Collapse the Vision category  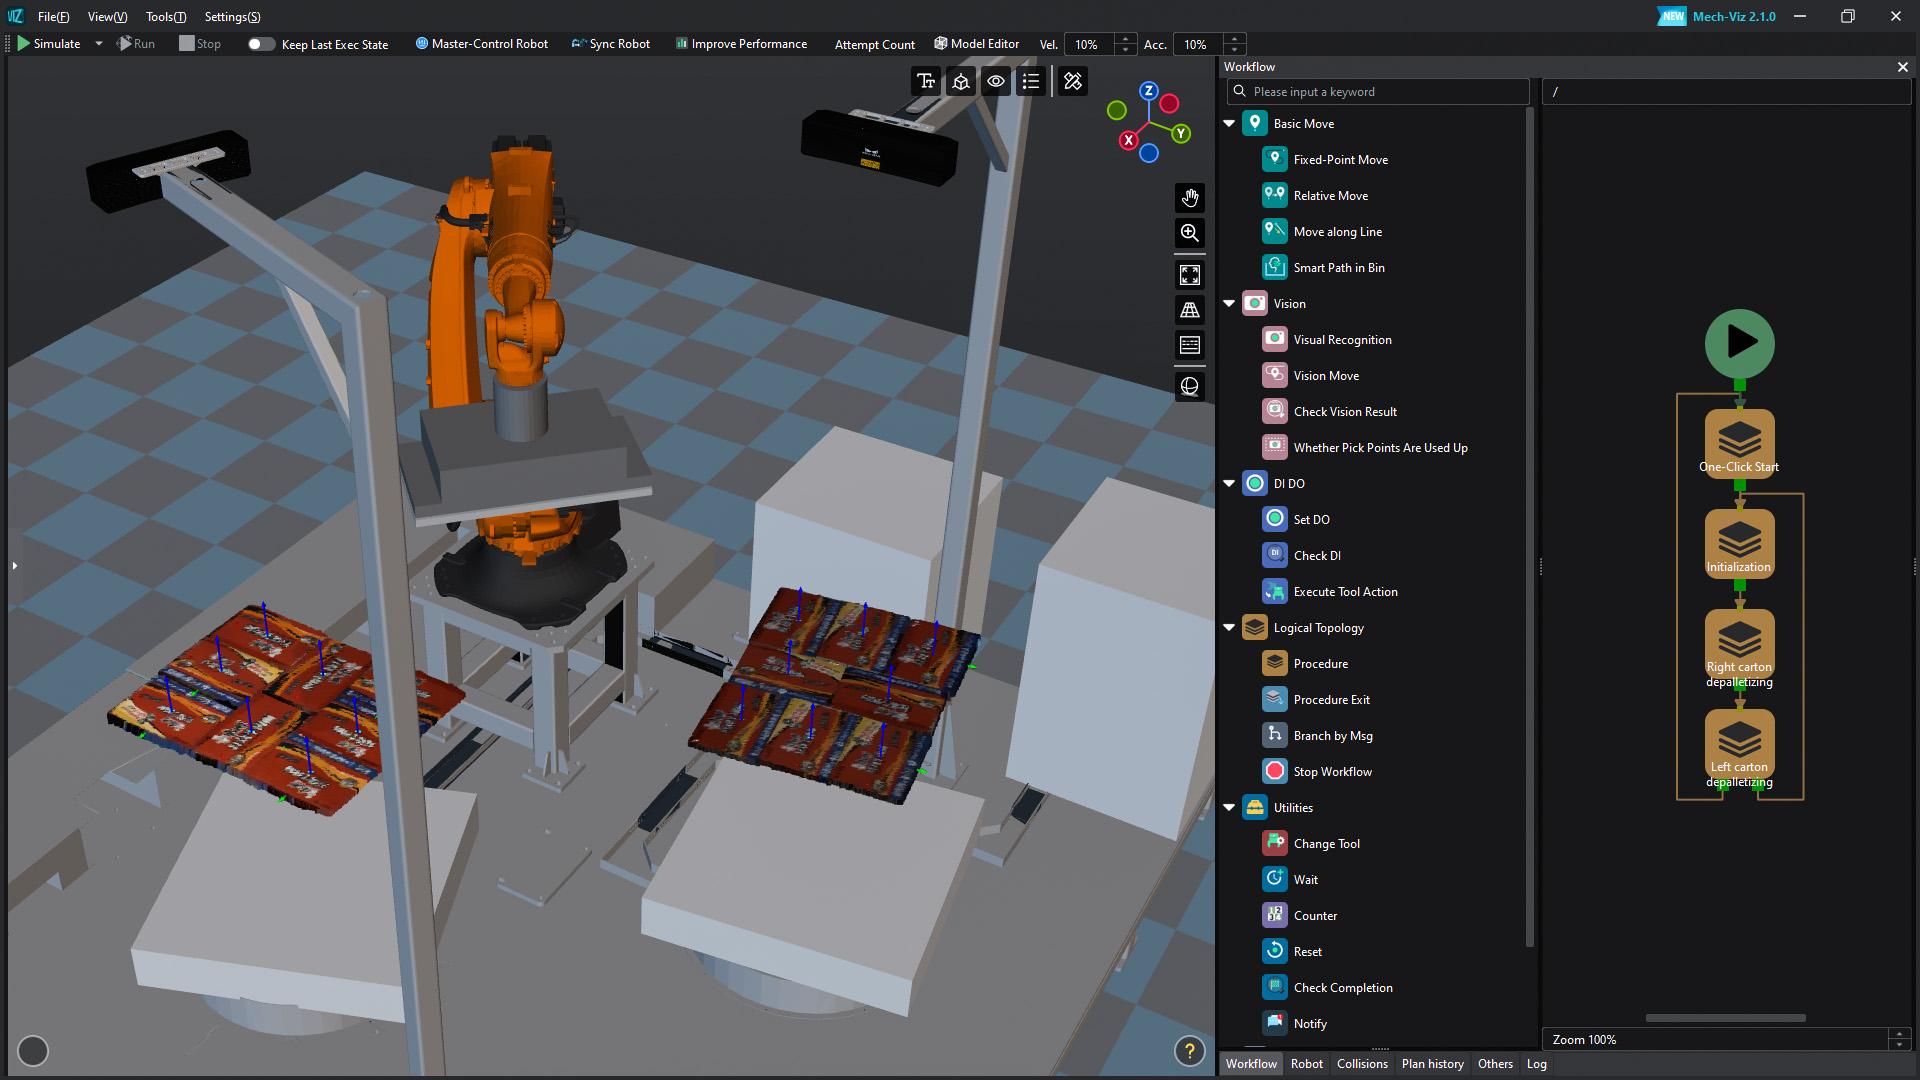coord(1229,304)
